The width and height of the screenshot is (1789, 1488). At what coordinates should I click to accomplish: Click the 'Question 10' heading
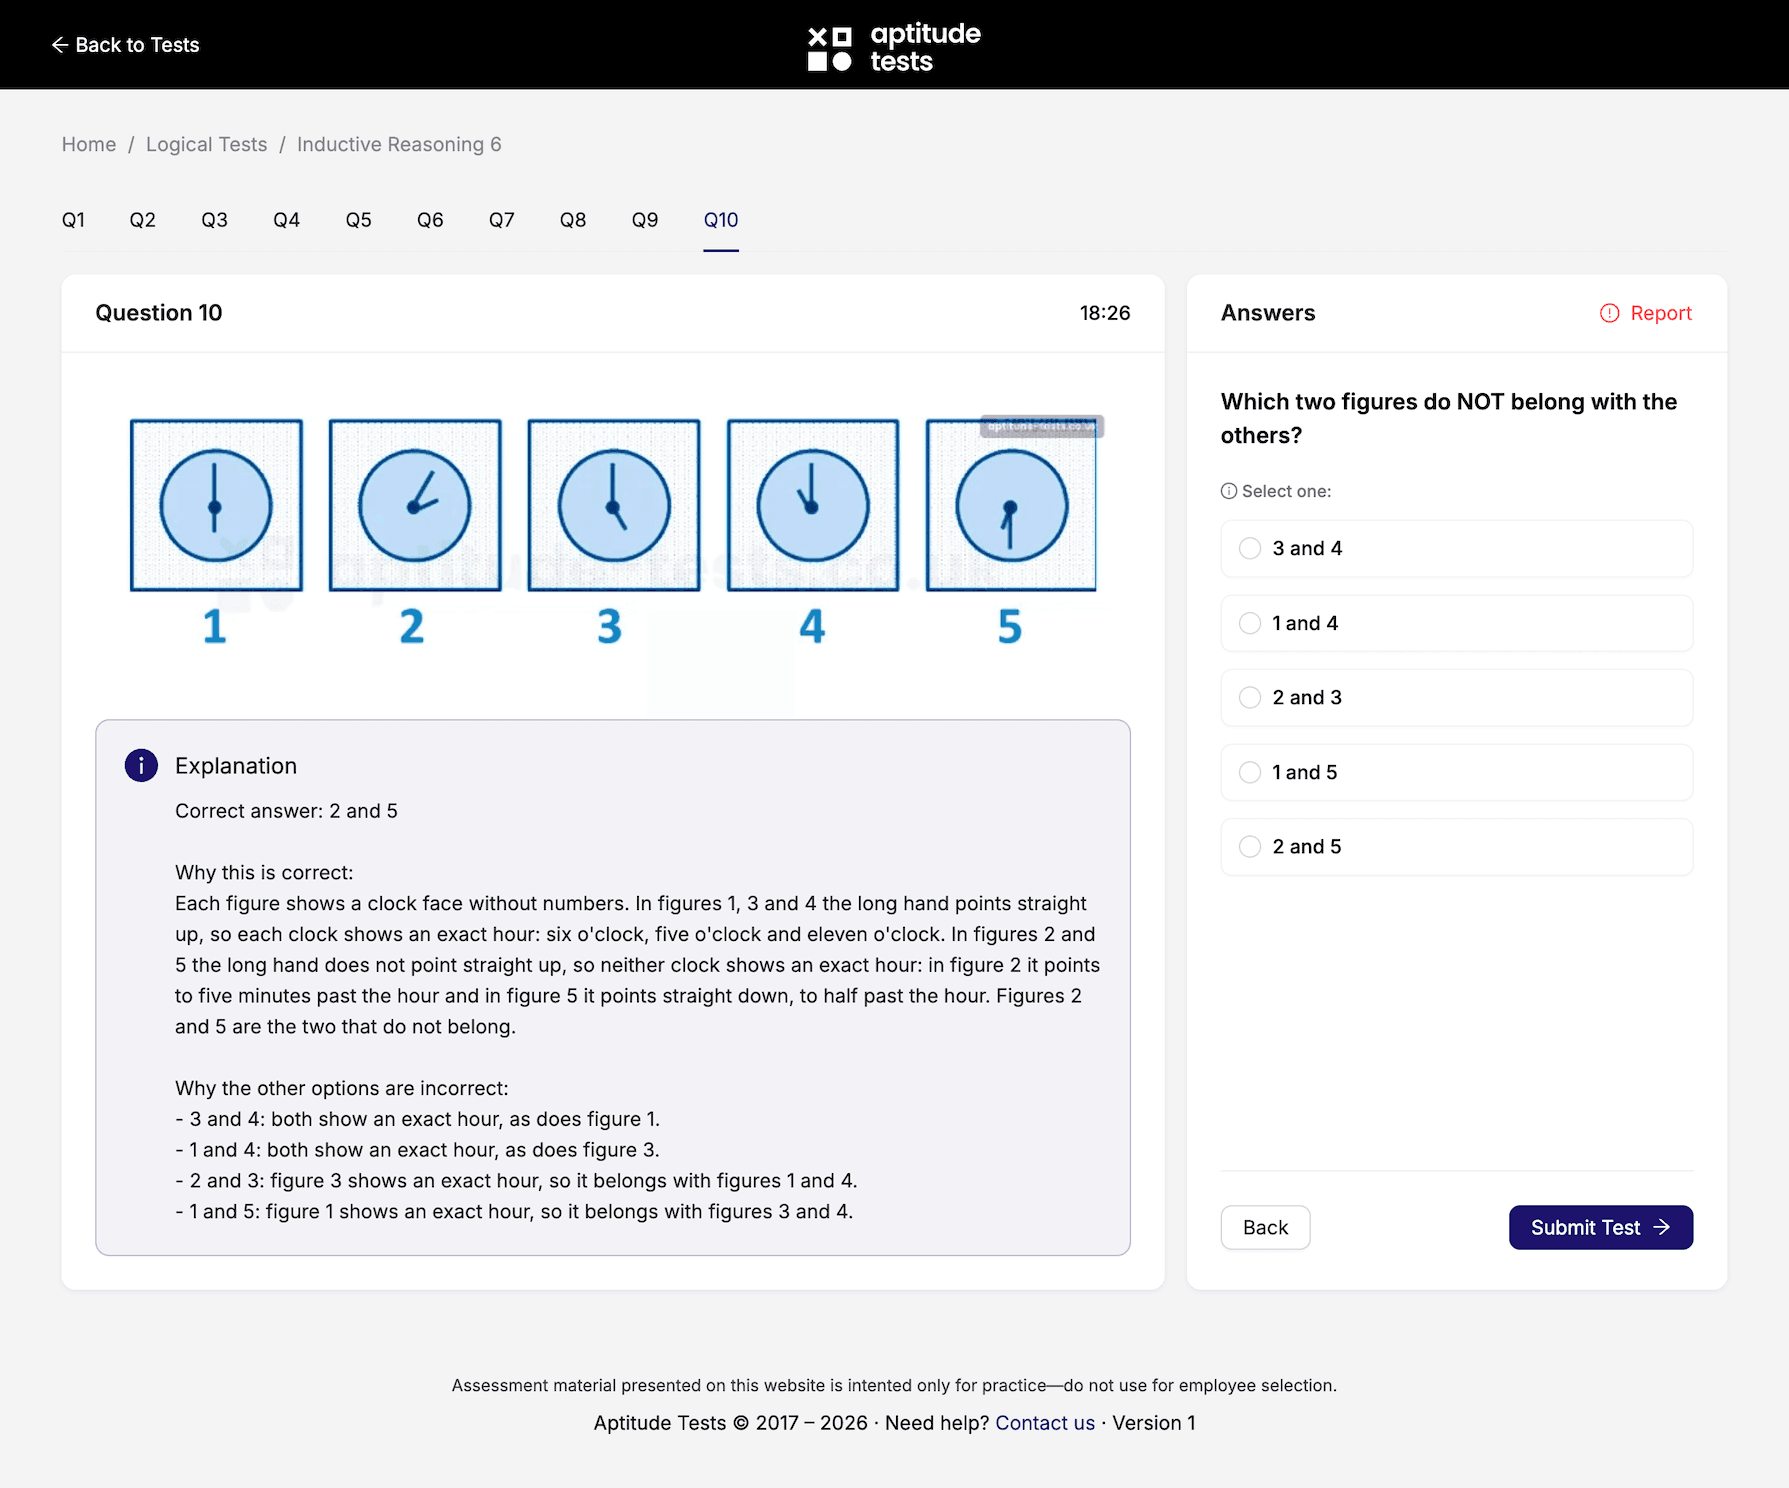point(159,313)
